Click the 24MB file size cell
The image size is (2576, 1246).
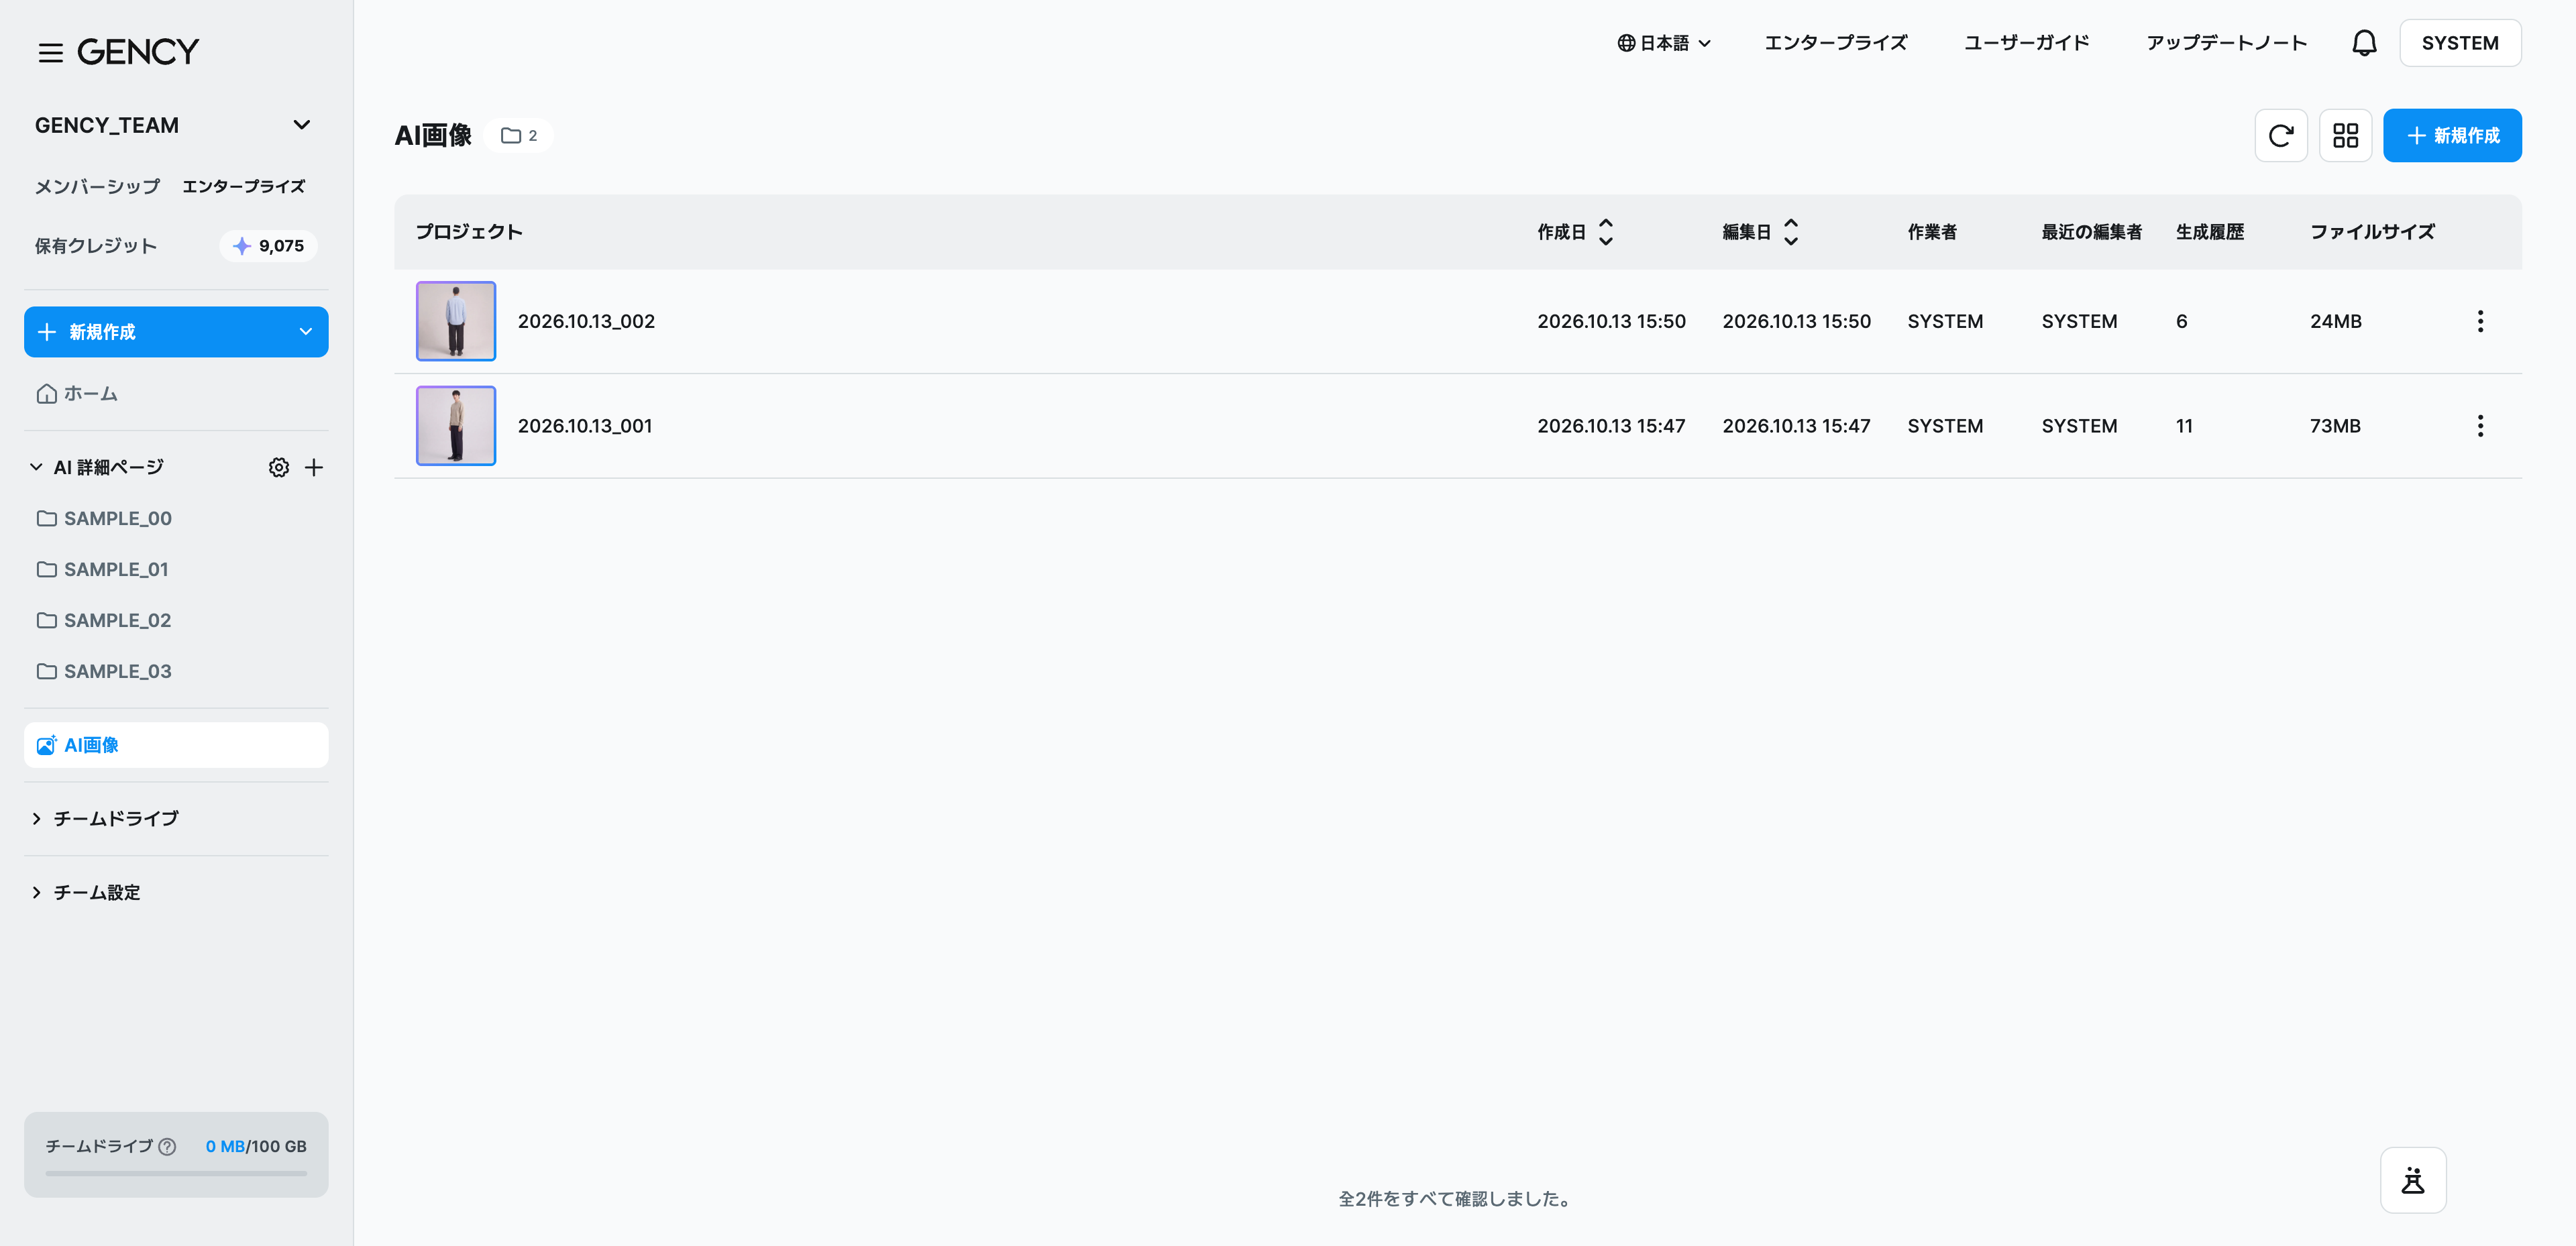point(2335,321)
